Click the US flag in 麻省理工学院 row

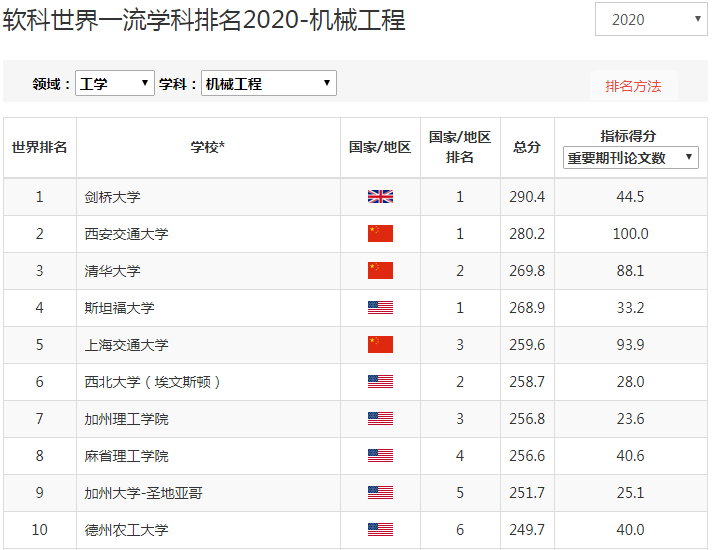click(x=380, y=456)
